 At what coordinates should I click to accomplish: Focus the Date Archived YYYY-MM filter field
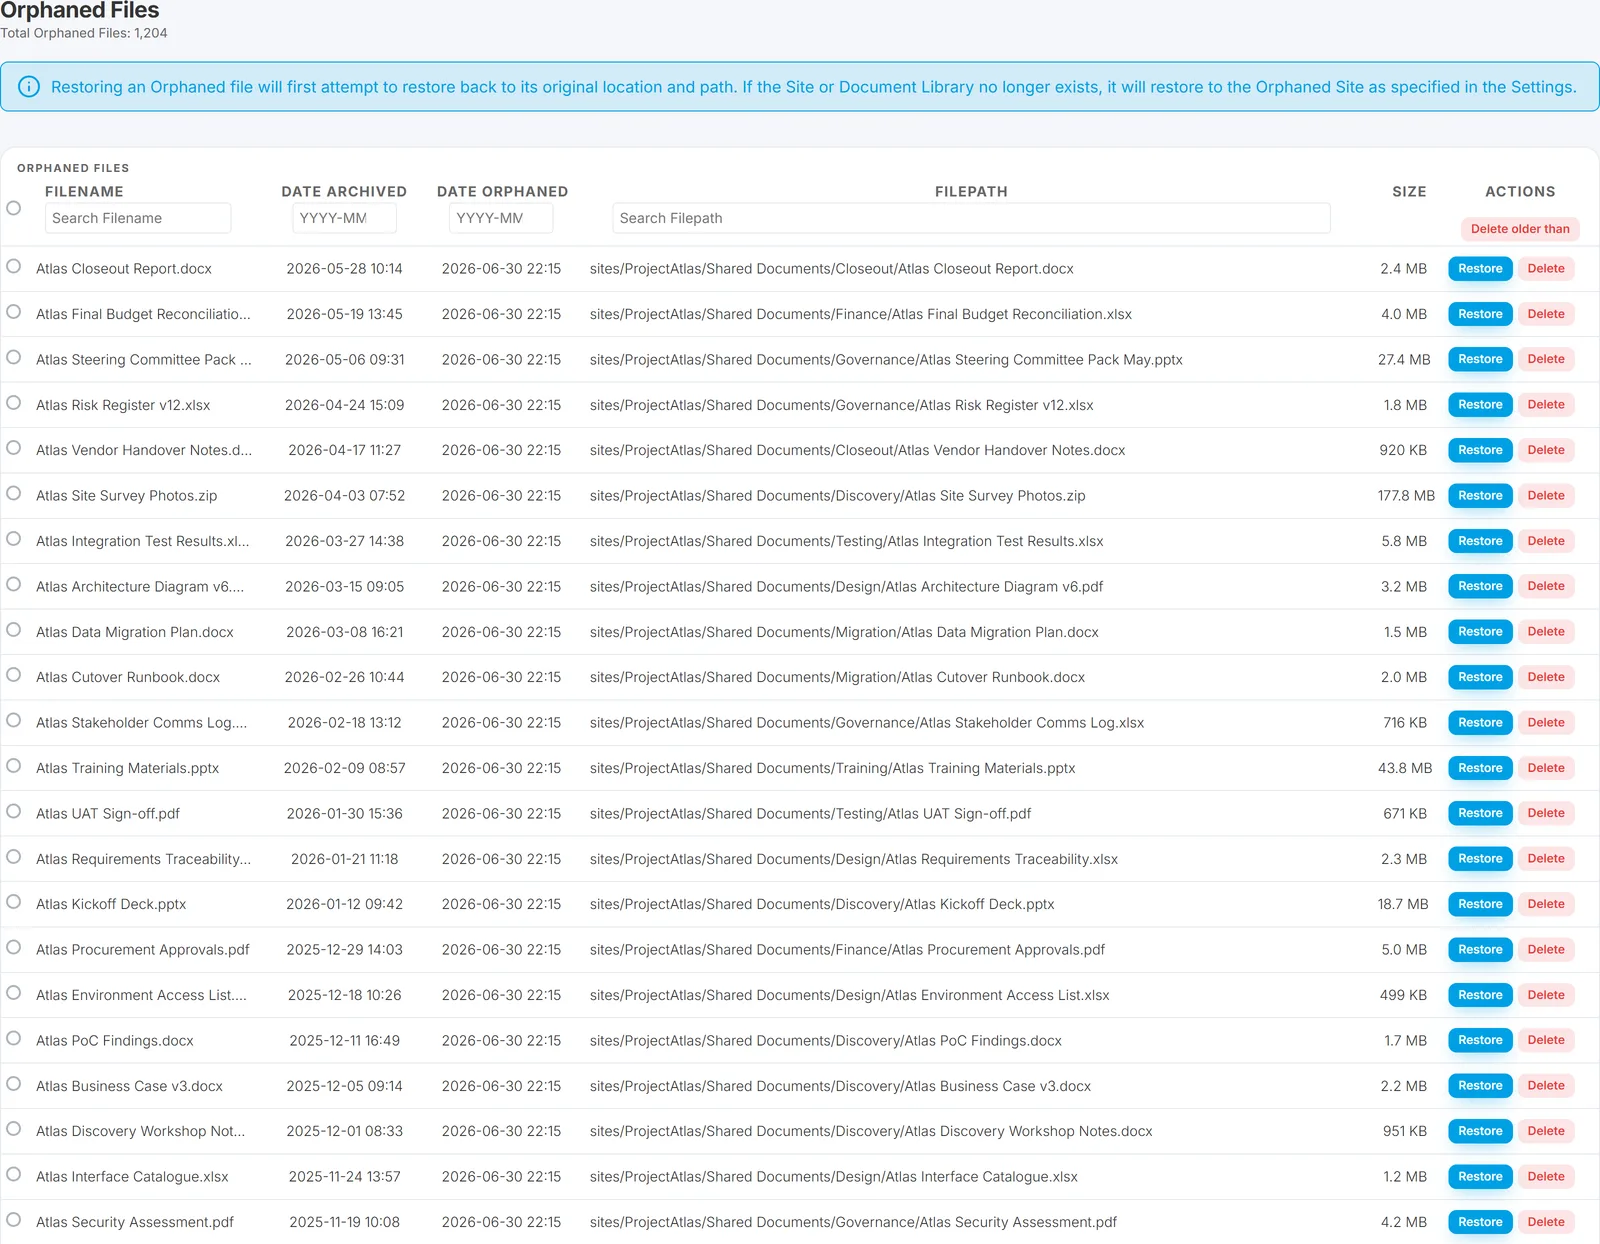tap(344, 218)
